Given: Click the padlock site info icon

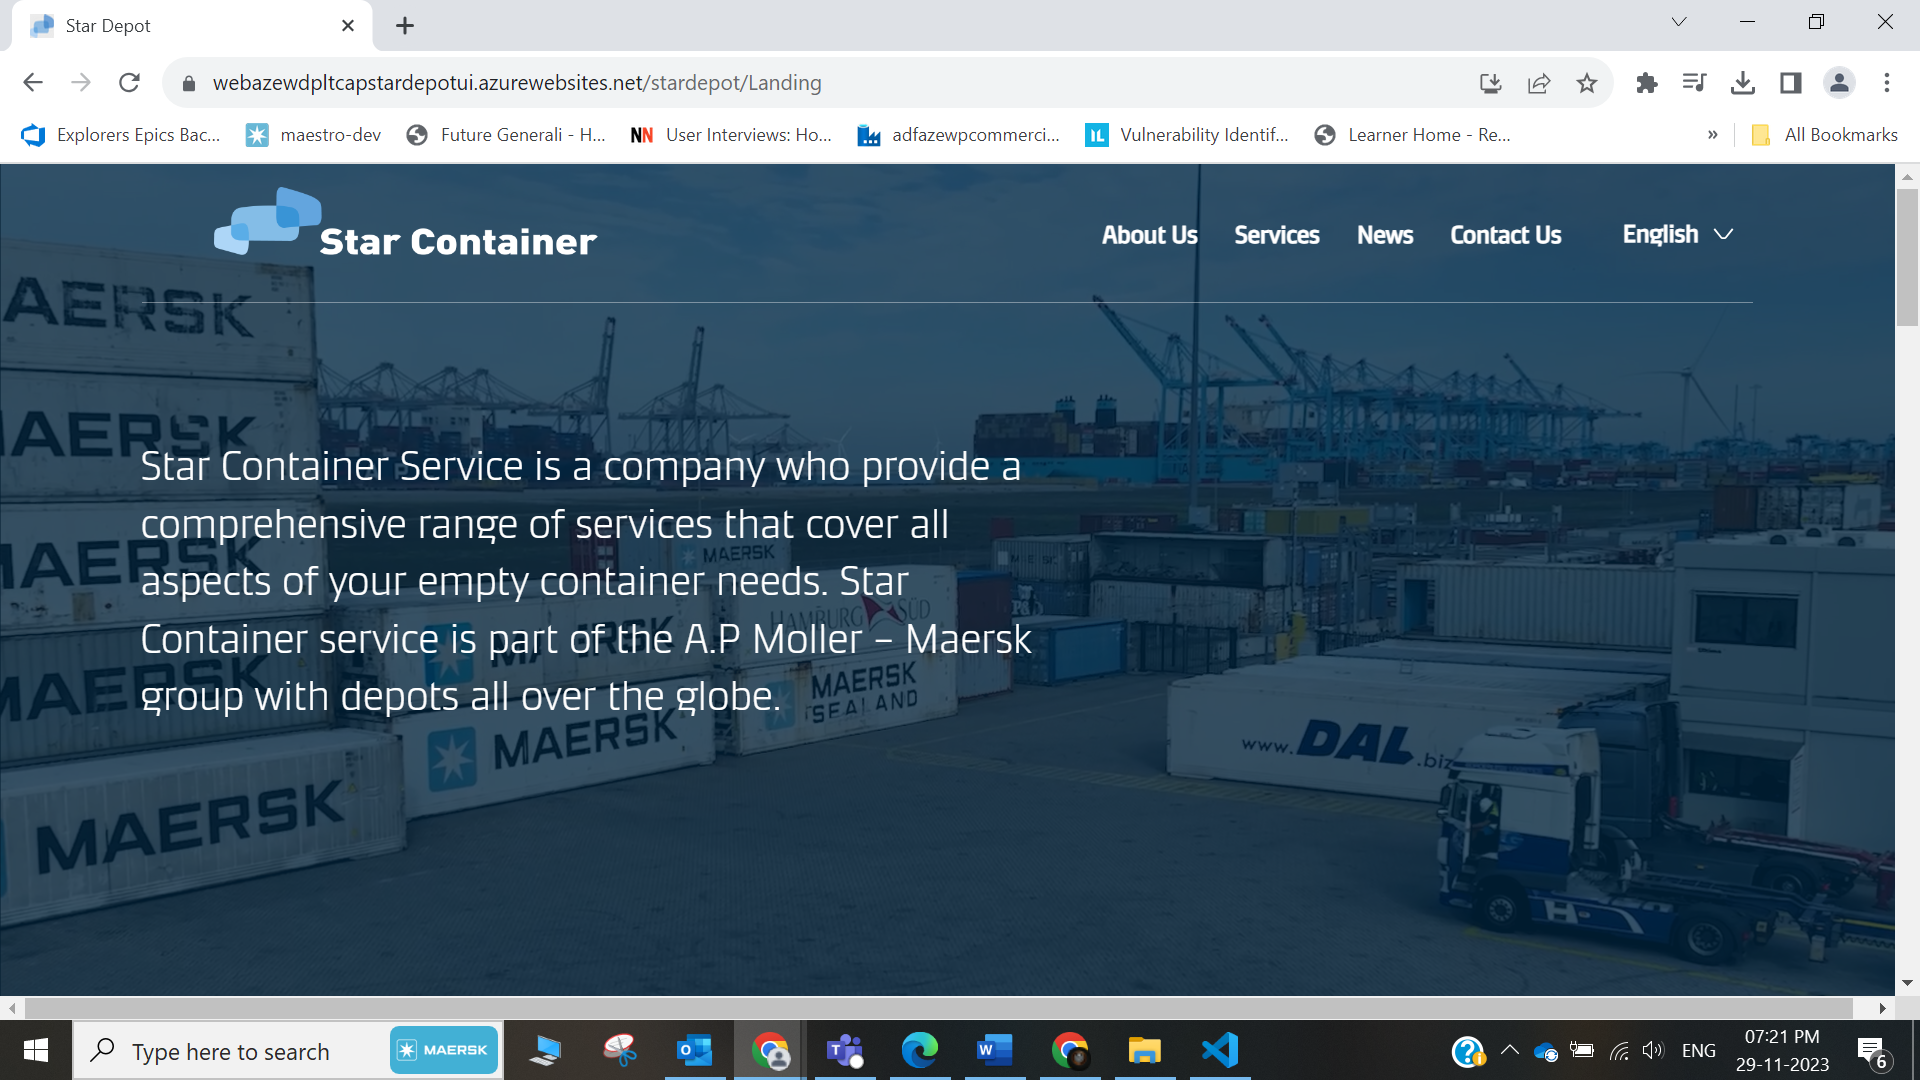Looking at the screenshot, I should (189, 83).
